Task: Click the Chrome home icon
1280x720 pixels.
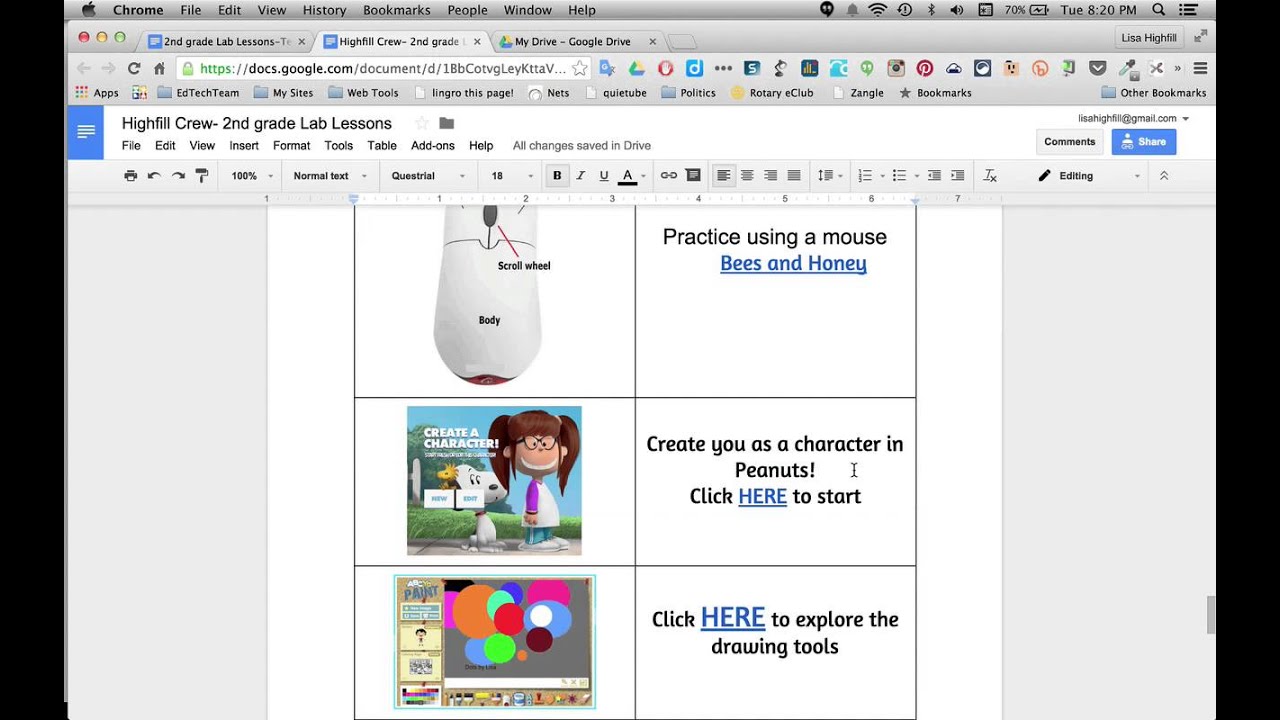Action: coord(159,68)
